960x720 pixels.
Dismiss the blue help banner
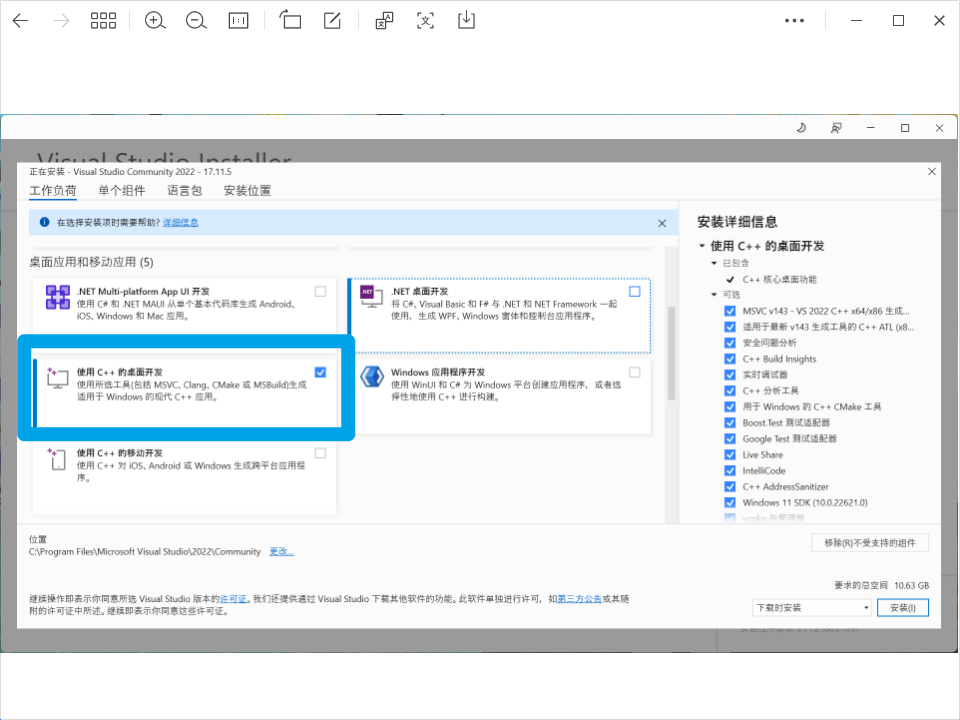(662, 223)
